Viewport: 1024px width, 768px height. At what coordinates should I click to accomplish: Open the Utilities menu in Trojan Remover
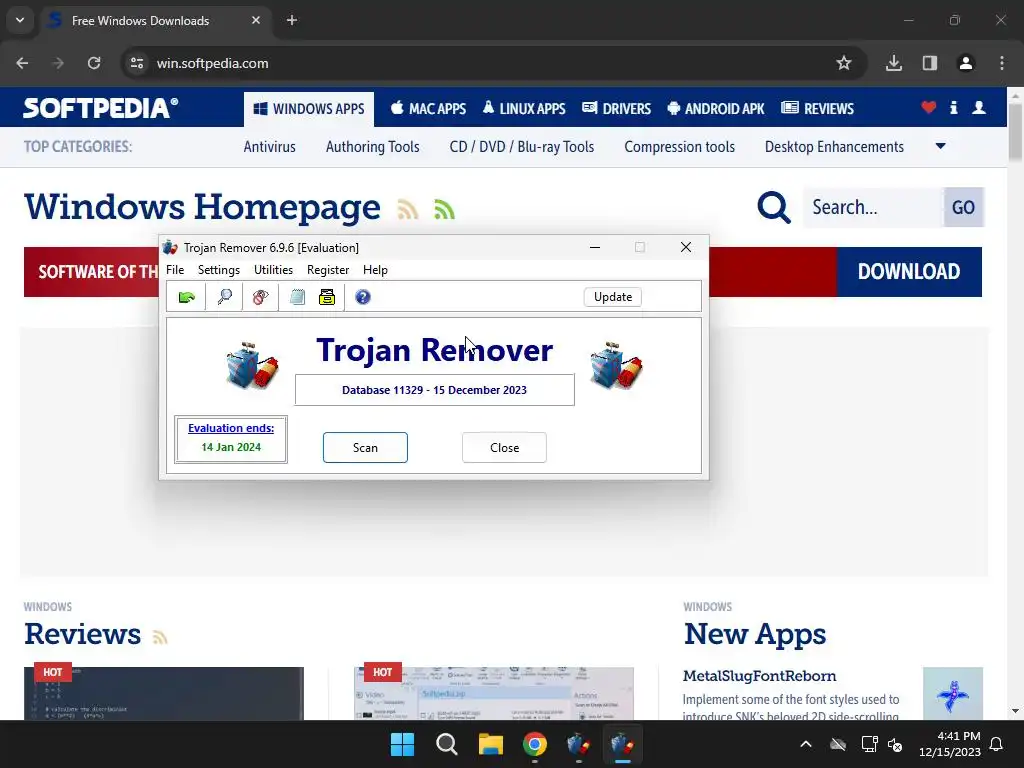click(x=273, y=270)
